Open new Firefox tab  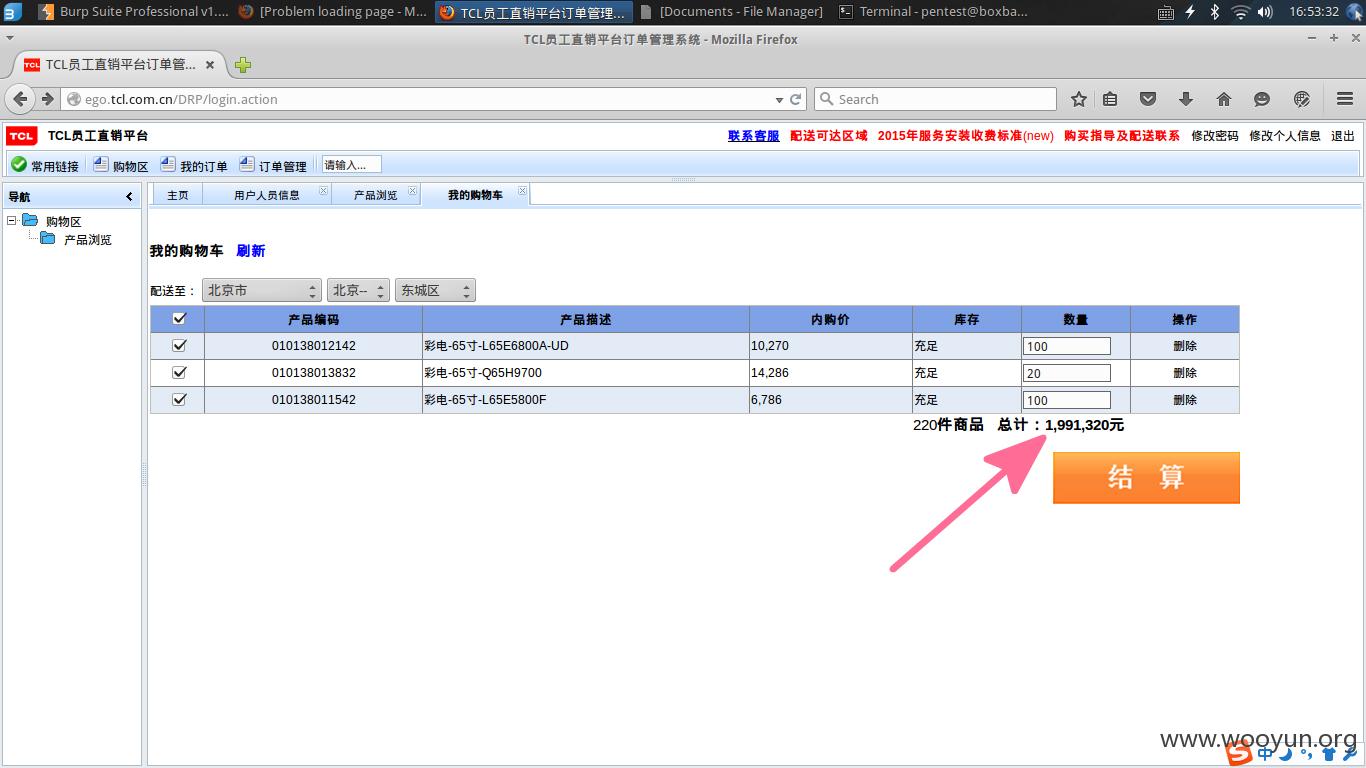click(x=243, y=65)
